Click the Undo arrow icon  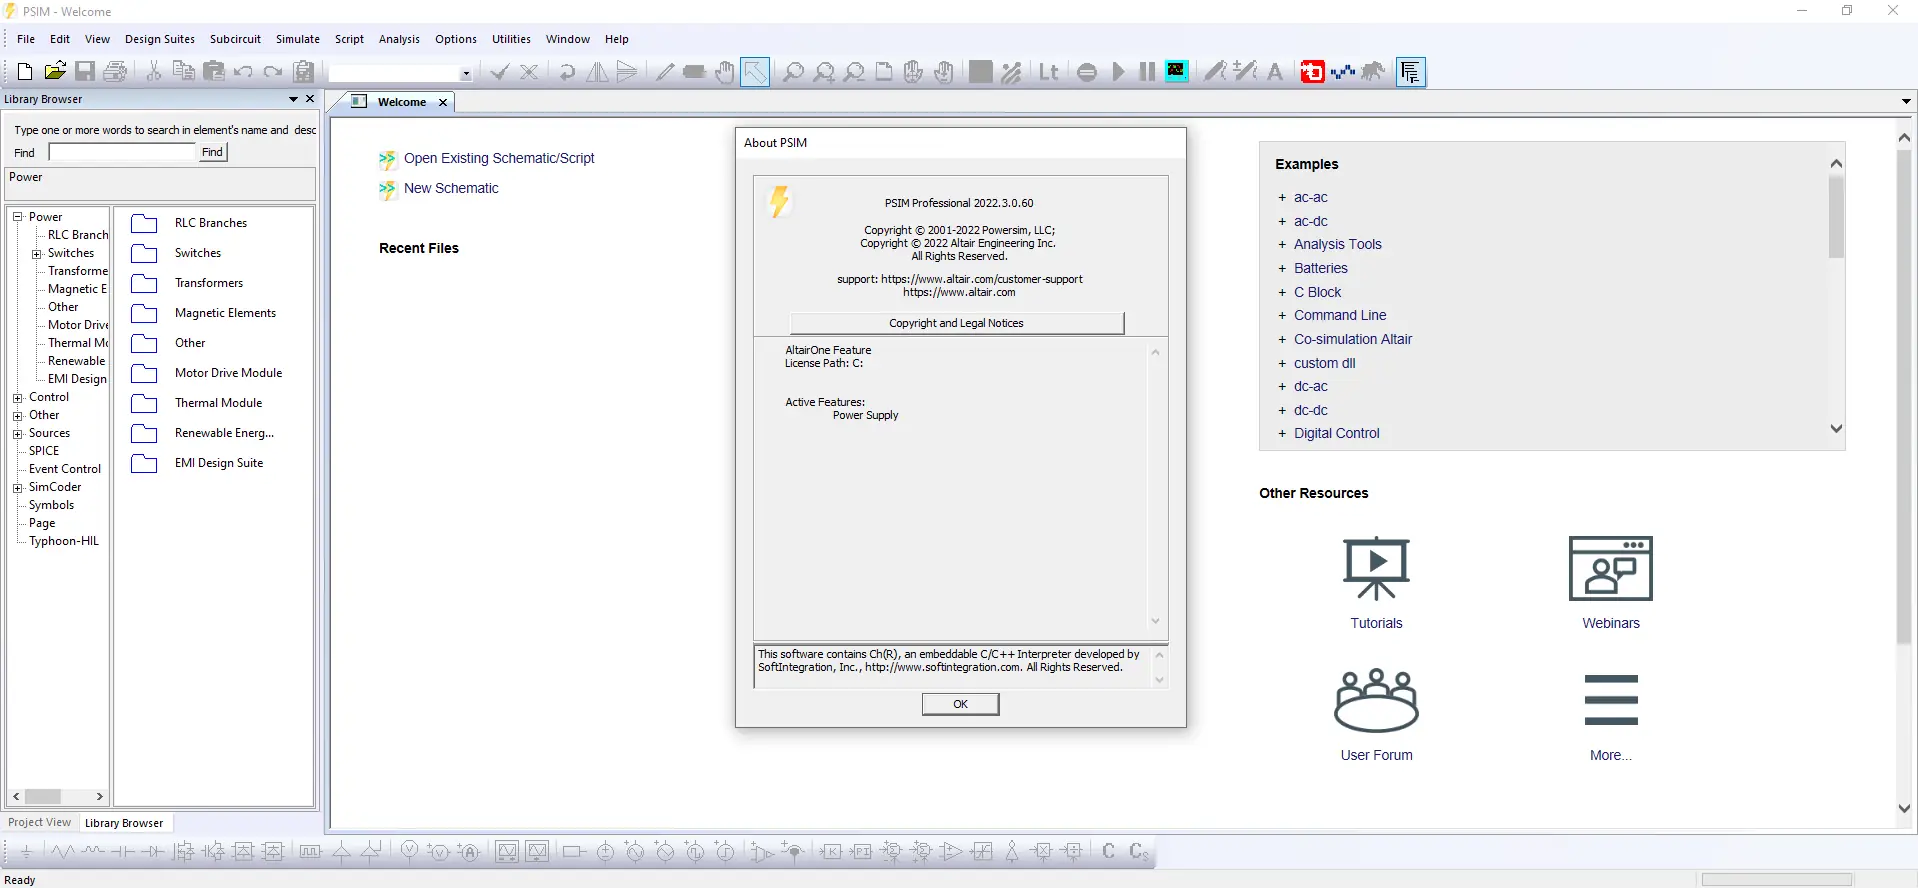[x=243, y=72]
